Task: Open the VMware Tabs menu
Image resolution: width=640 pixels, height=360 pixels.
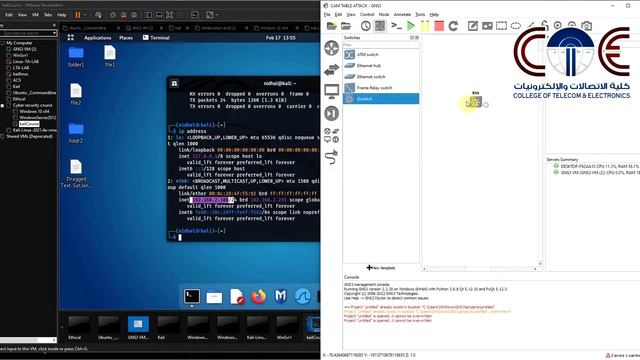Action: tap(48, 15)
